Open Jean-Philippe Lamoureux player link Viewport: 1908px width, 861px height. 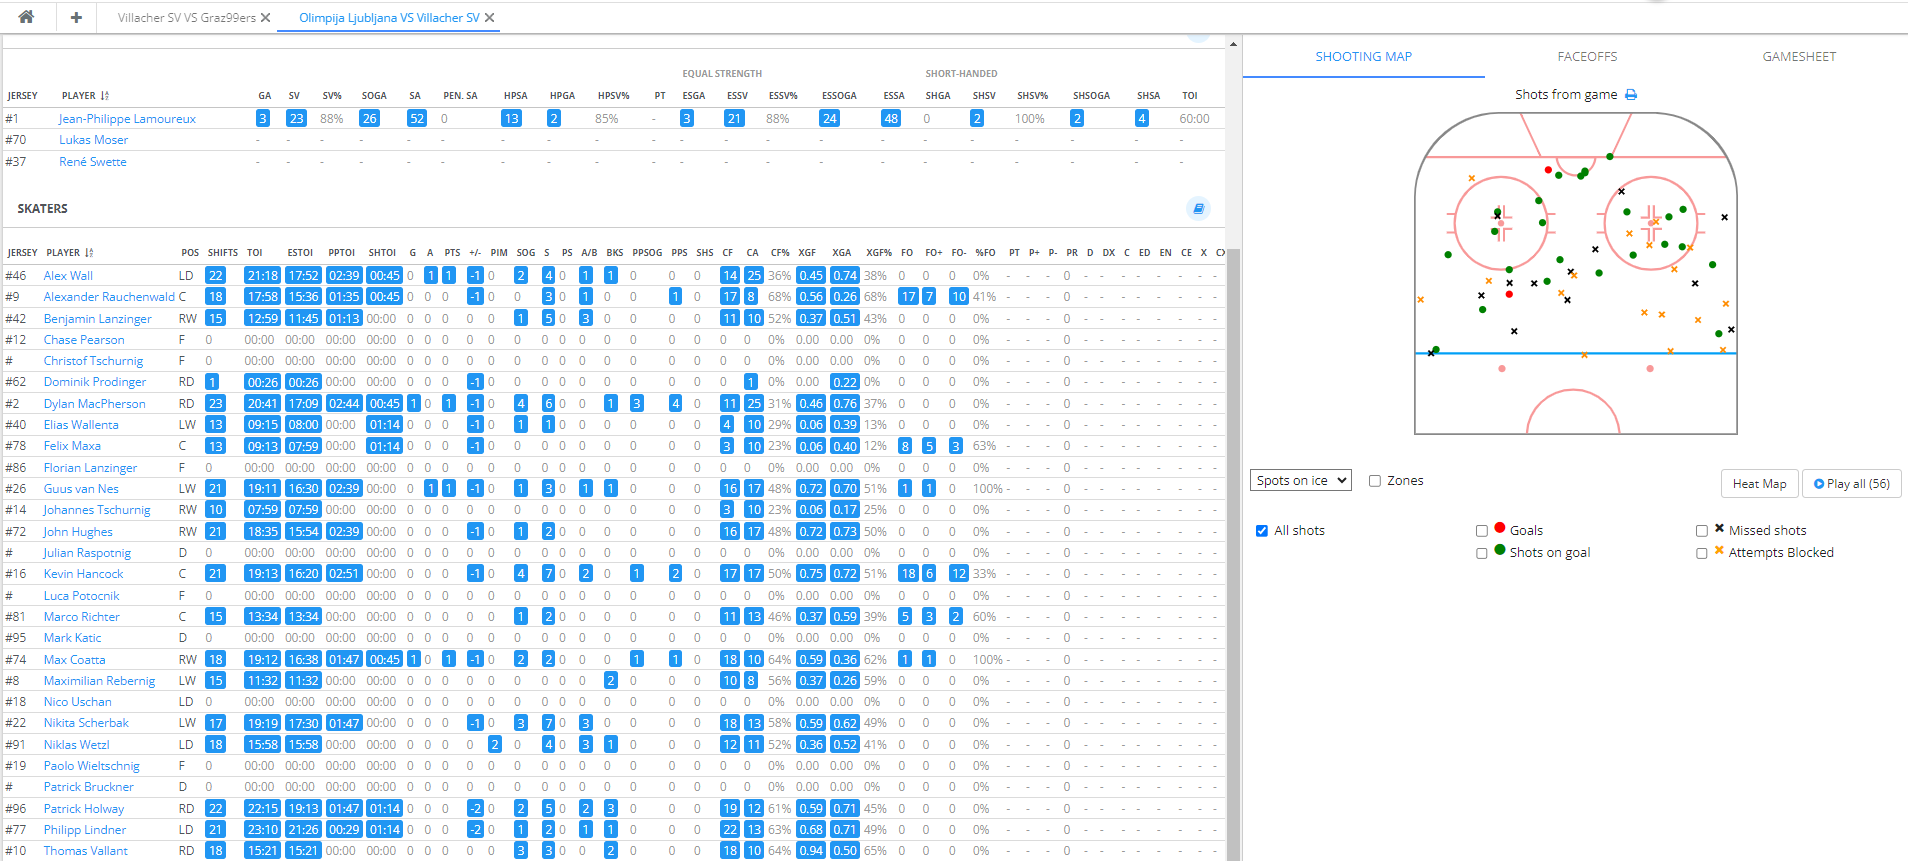pos(127,119)
